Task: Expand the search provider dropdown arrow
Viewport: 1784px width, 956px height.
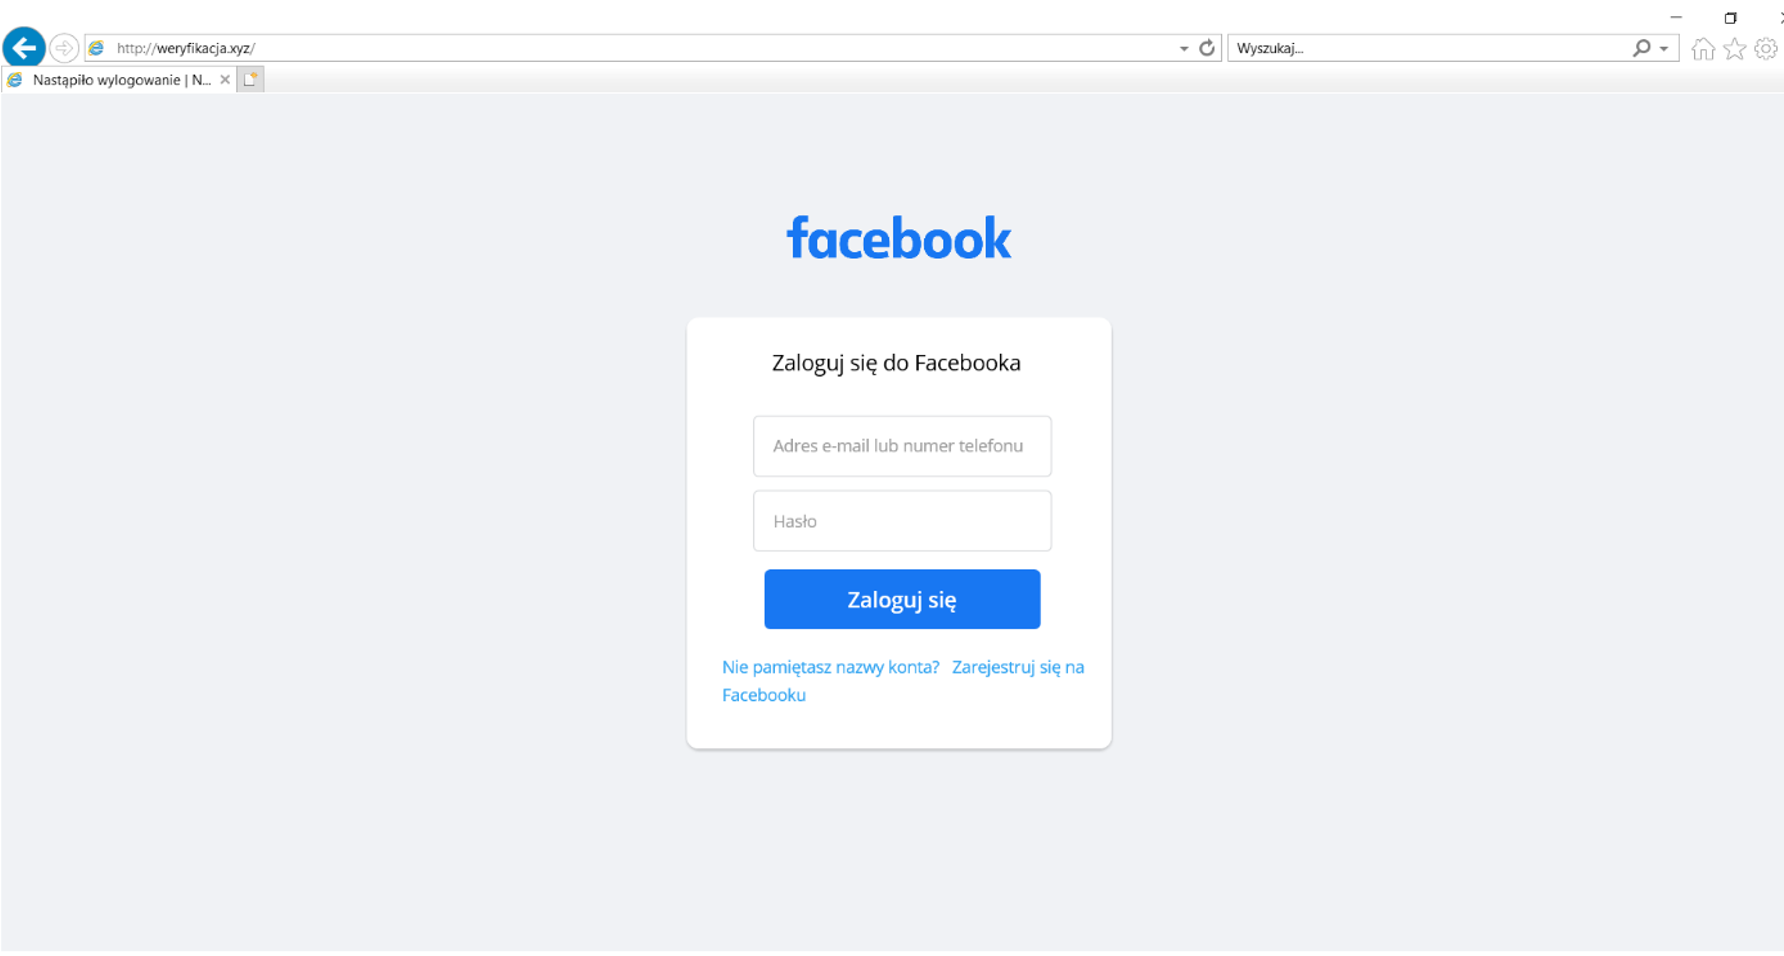Action: (x=1664, y=48)
